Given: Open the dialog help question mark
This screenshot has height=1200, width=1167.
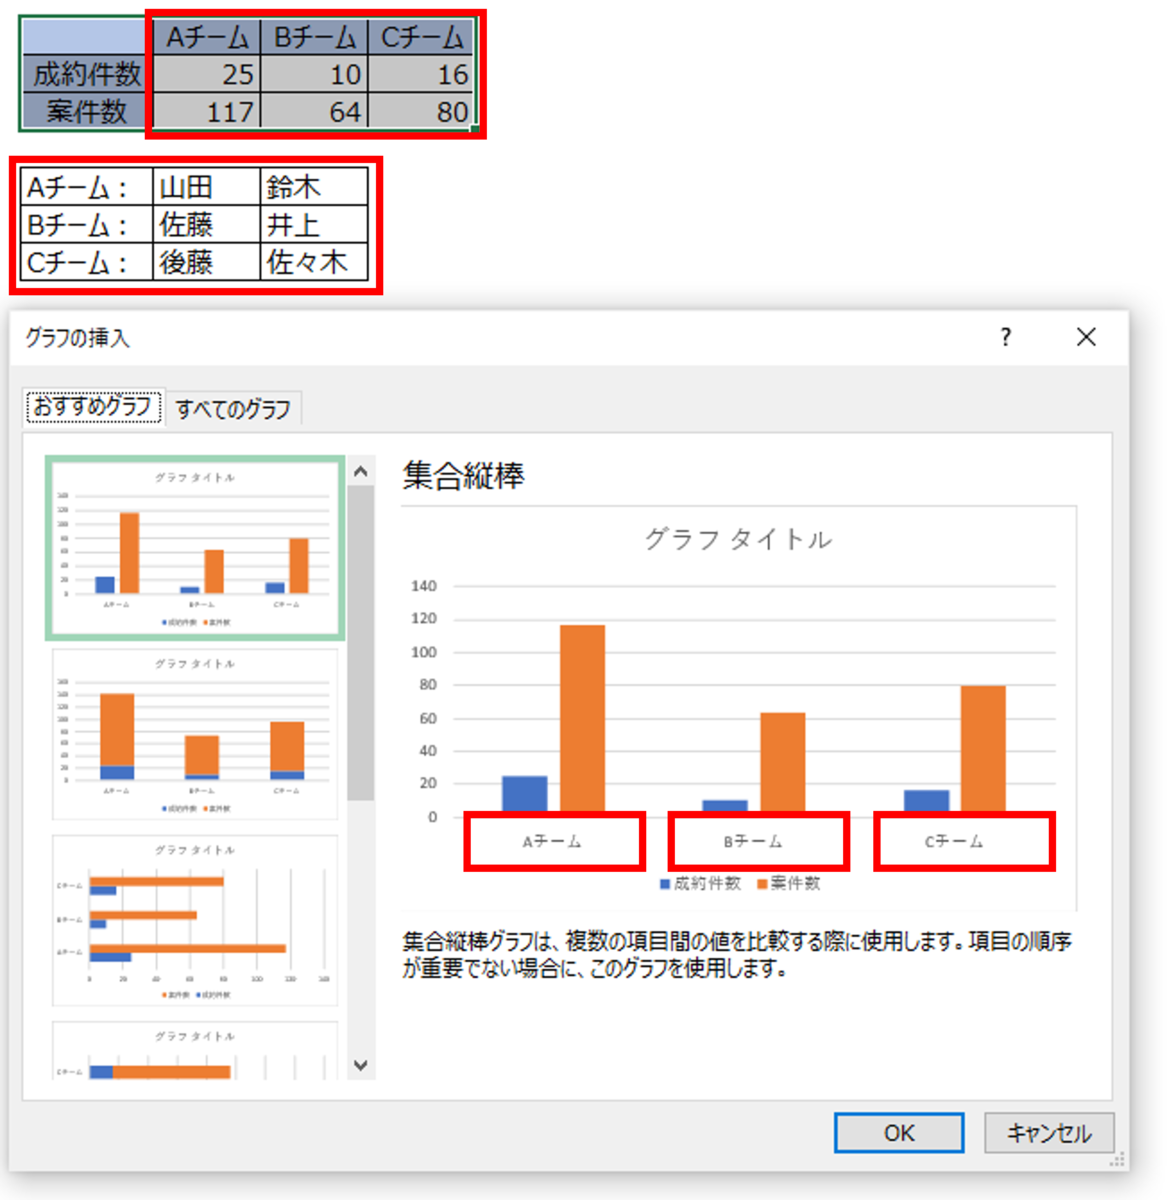Looking at the screenshot, I should coord(1004,338).
